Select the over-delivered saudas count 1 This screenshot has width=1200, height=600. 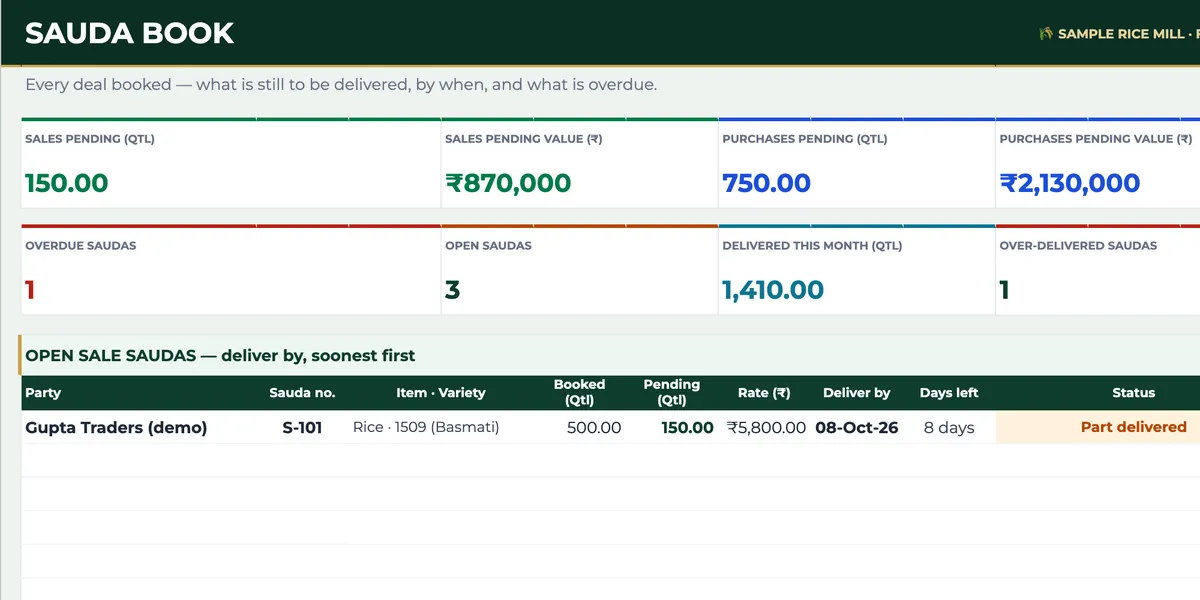[x=1004, y=290]
